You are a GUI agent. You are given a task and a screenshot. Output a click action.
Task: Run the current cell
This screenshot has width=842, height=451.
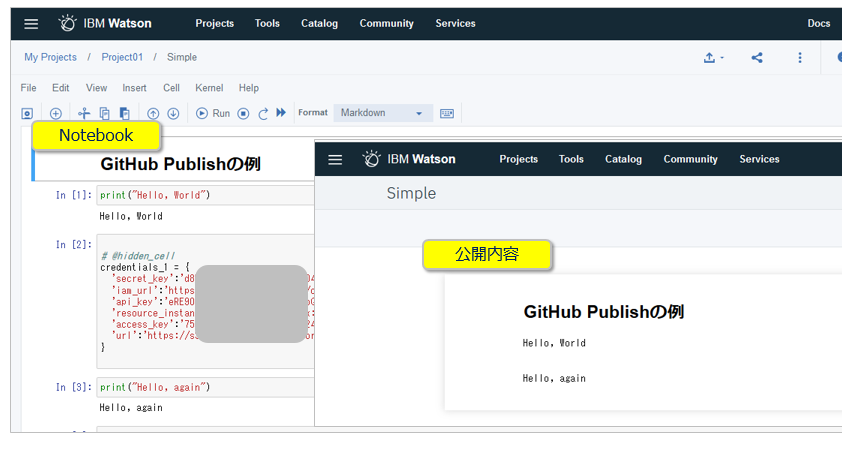213,113
